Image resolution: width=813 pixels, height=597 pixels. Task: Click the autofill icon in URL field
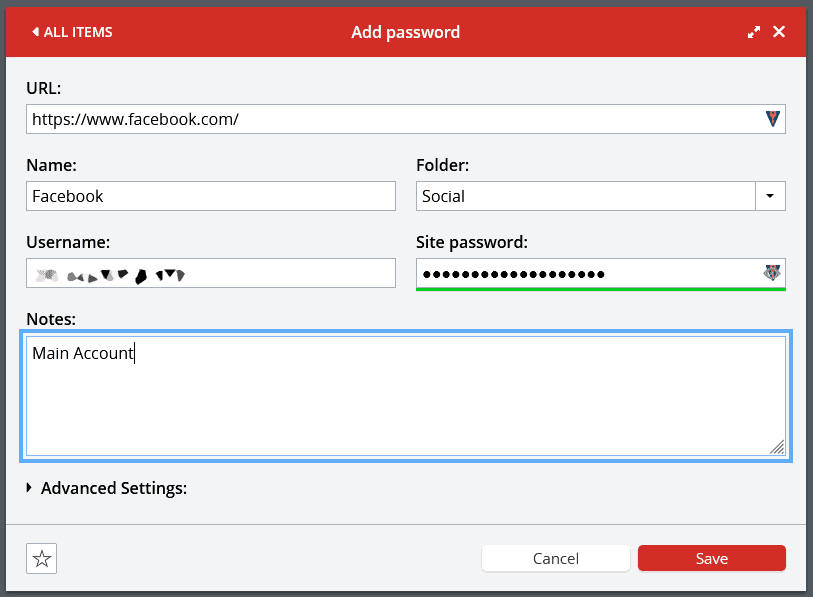773,119
